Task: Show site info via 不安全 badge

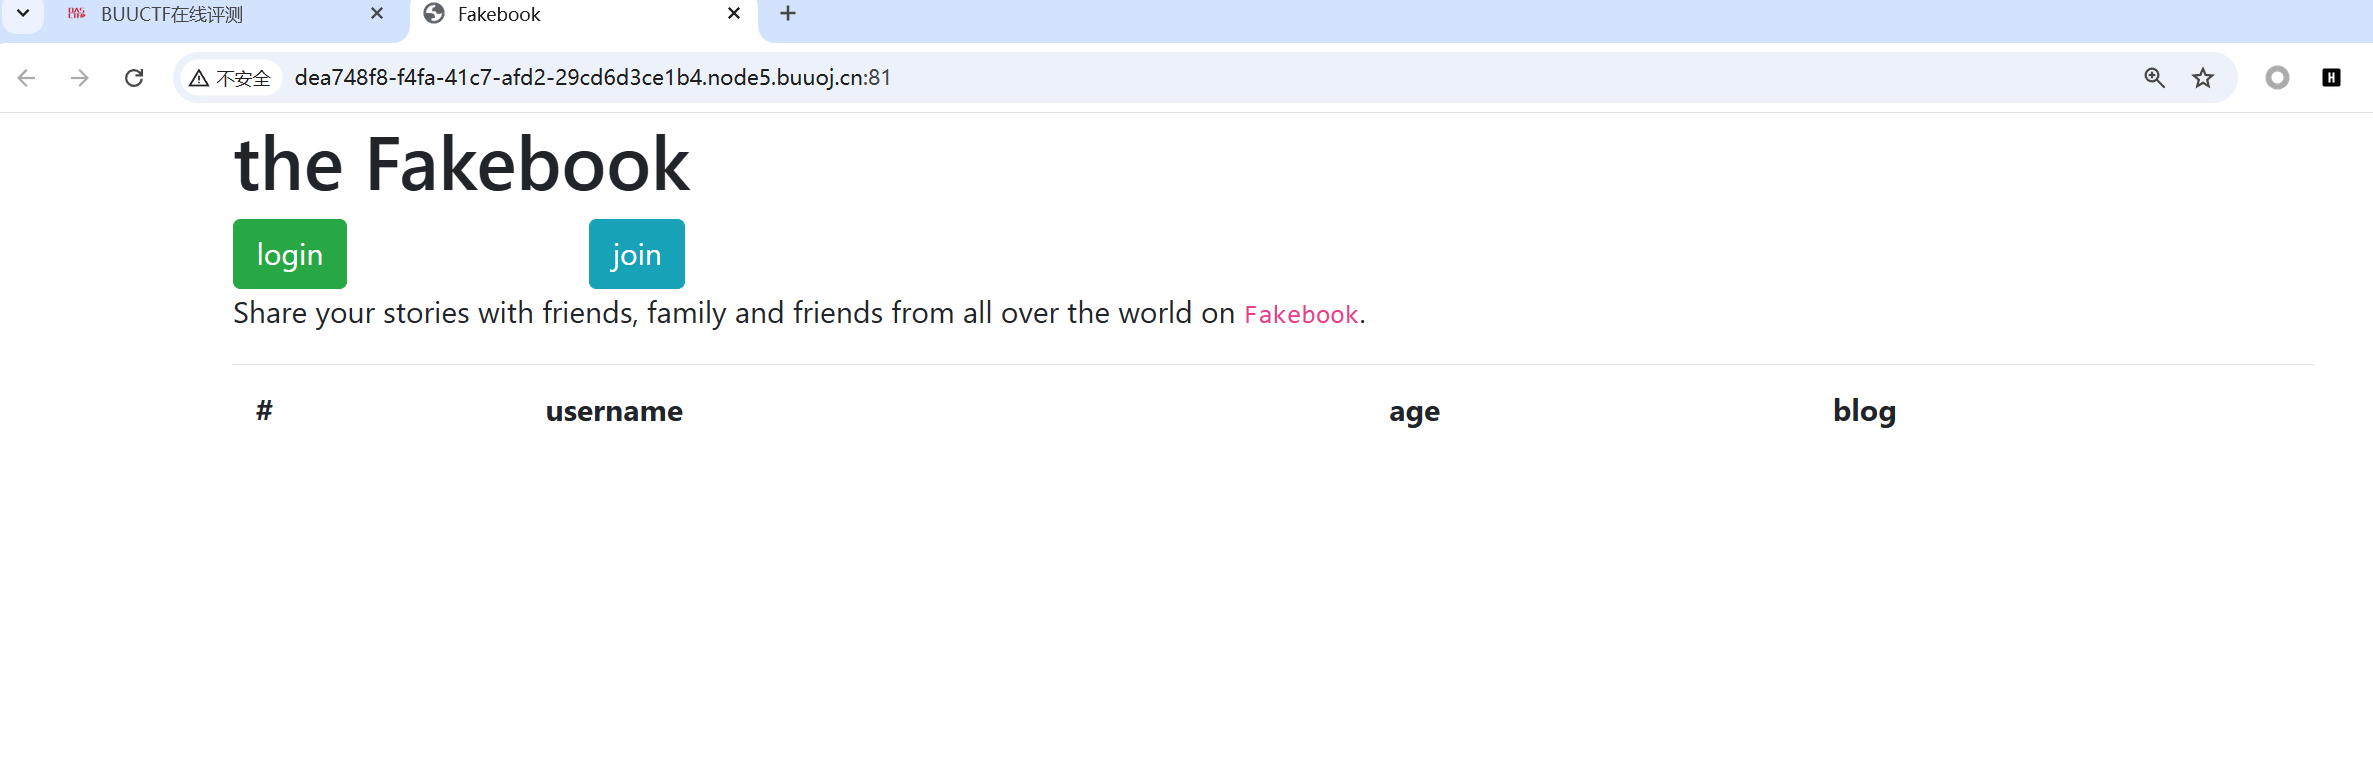Action: coord(231,78)
